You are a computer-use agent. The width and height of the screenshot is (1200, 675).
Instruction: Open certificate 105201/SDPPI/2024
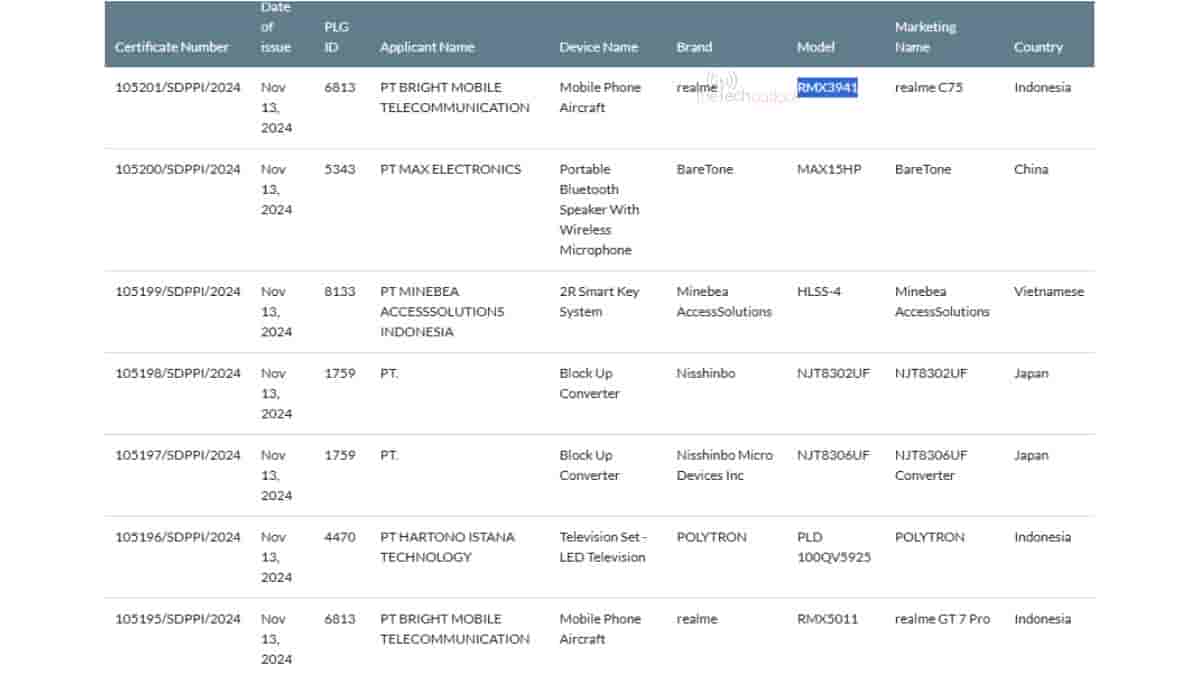[x=178, y=87]
